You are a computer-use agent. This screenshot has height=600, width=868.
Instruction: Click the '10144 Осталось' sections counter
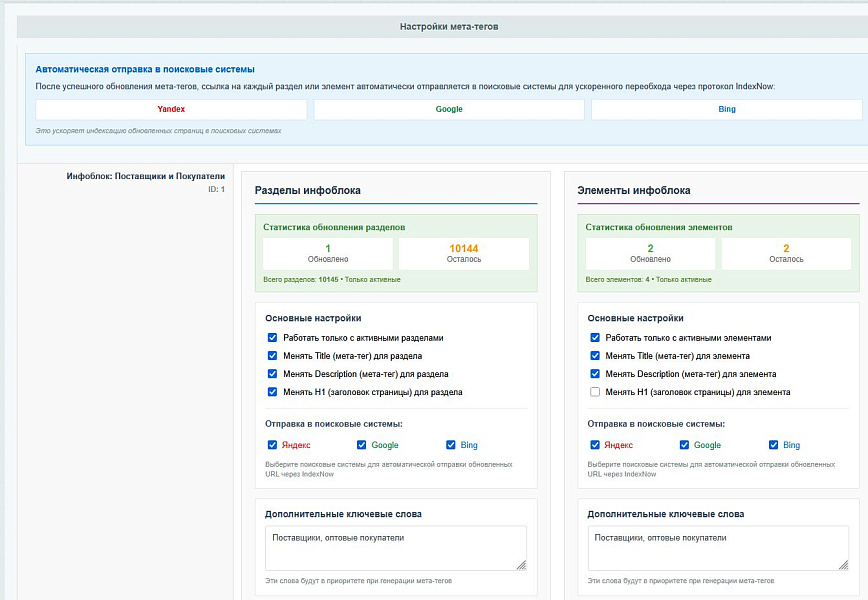pyautogui.click(x=464, y=253)
